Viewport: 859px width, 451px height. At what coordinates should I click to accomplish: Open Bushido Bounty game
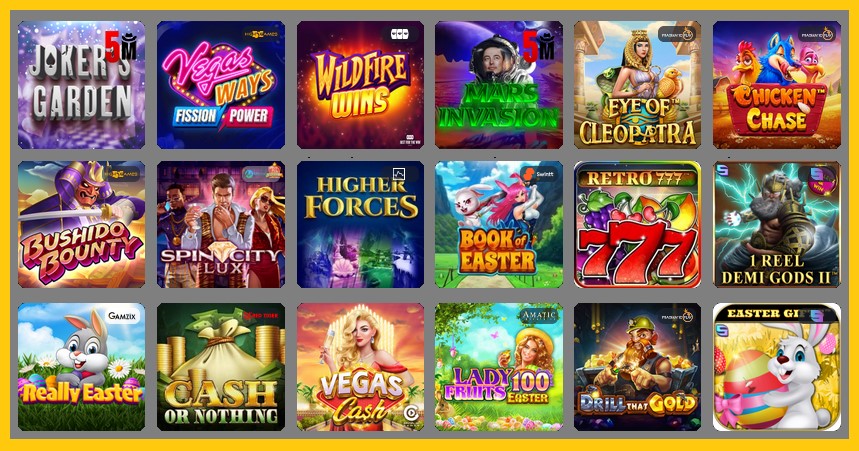[82, 225]
